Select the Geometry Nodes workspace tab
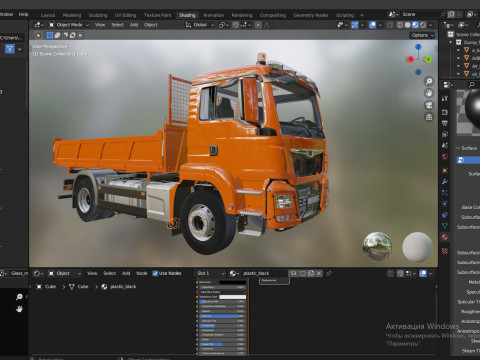The width and height of the screenshot is (480, 360). (311, 15)
